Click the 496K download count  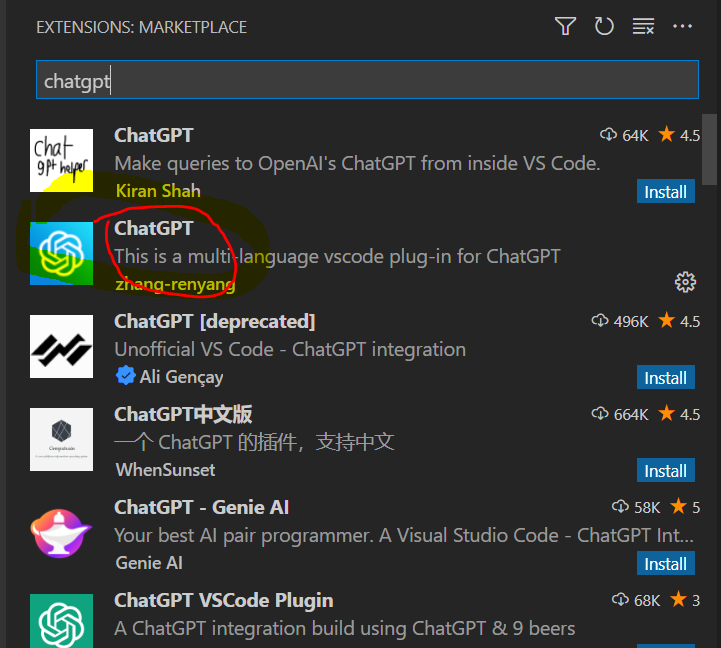point(620,321)
